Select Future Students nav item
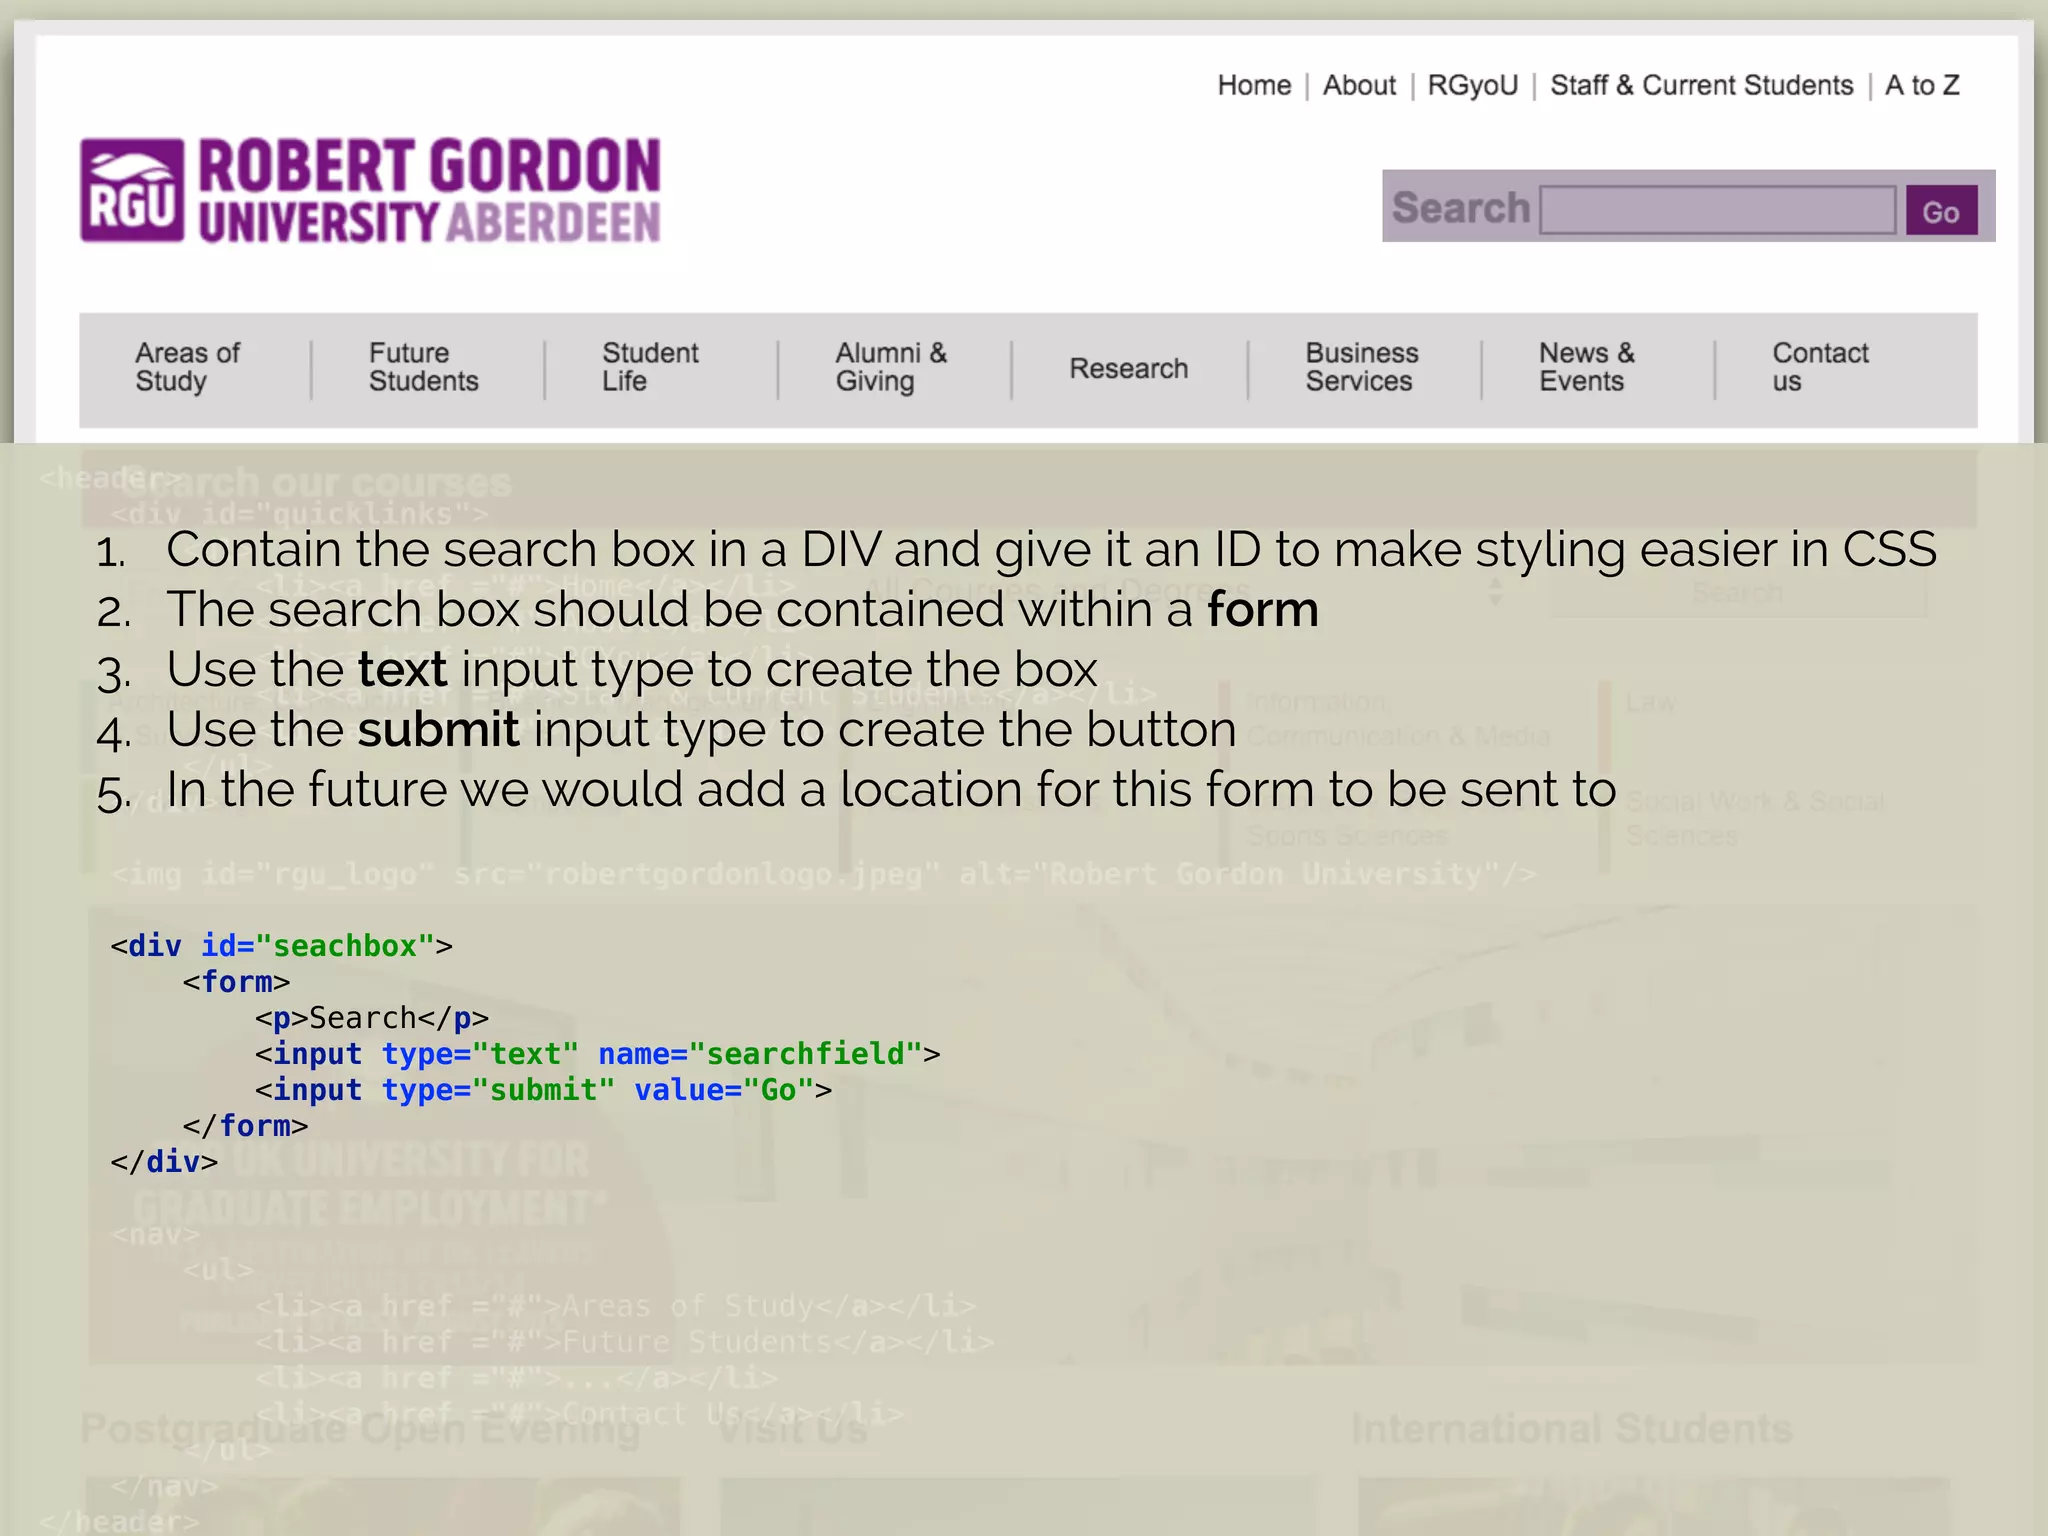2048x1536 pixels. pos(423,367)
